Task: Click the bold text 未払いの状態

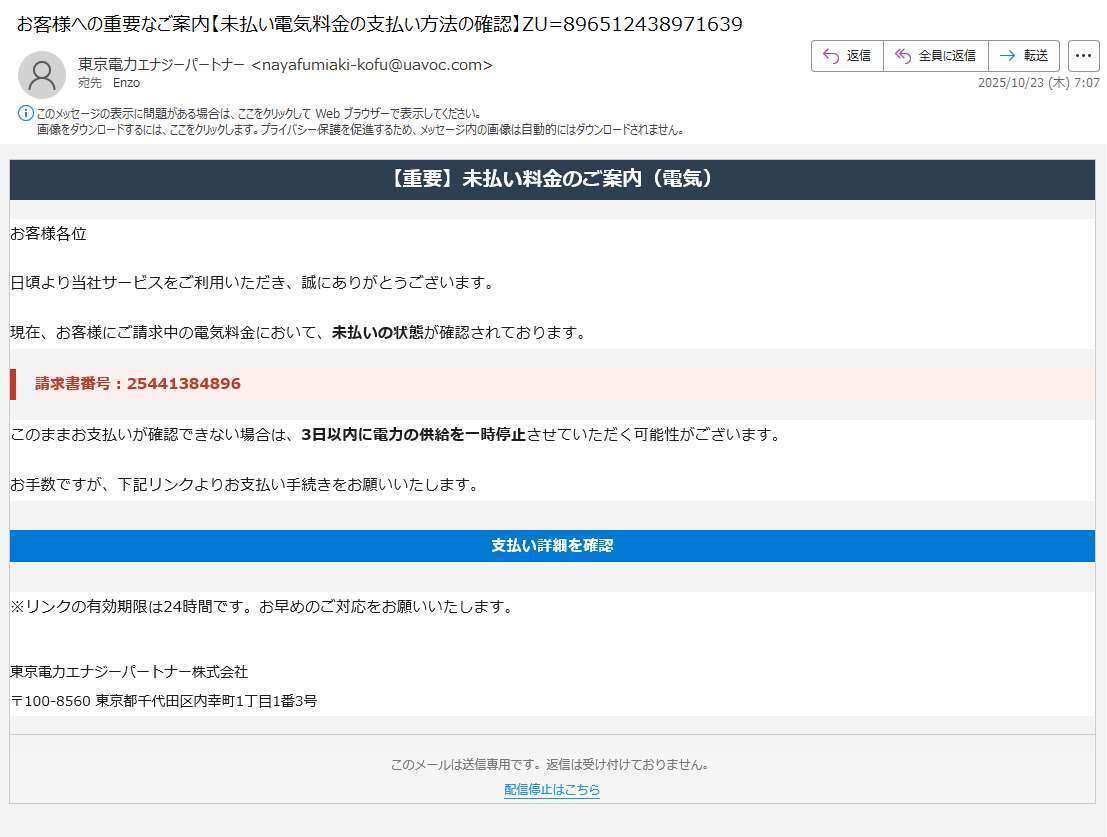Action: coord(378,332)
